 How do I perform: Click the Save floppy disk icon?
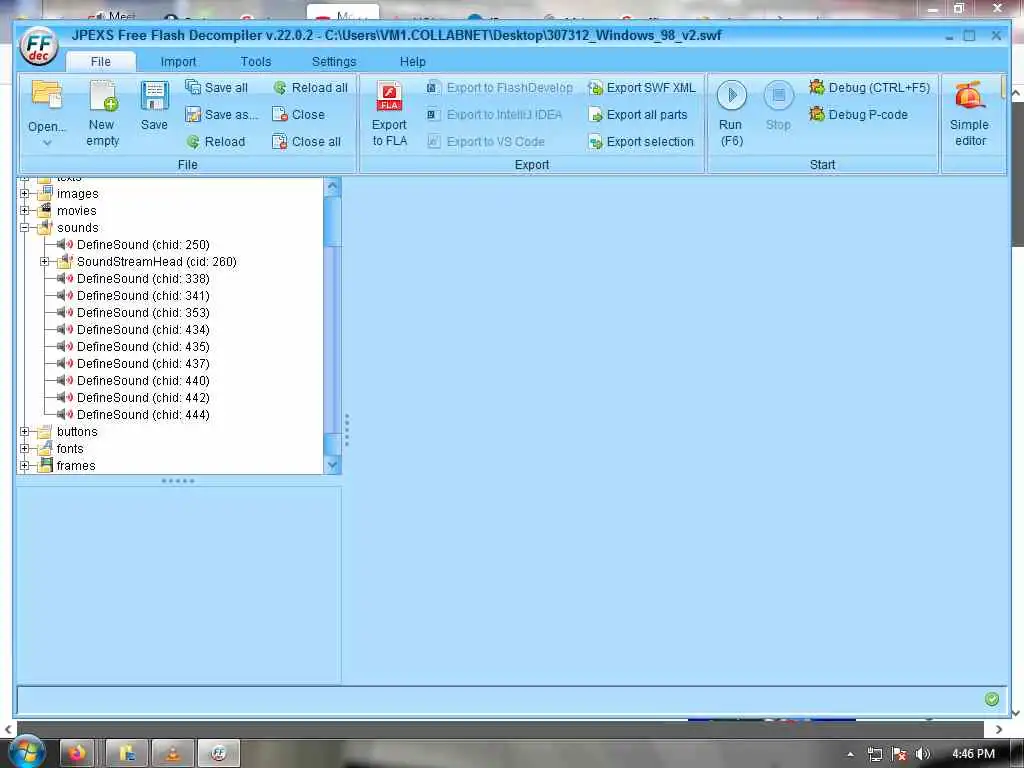(154, 96)
